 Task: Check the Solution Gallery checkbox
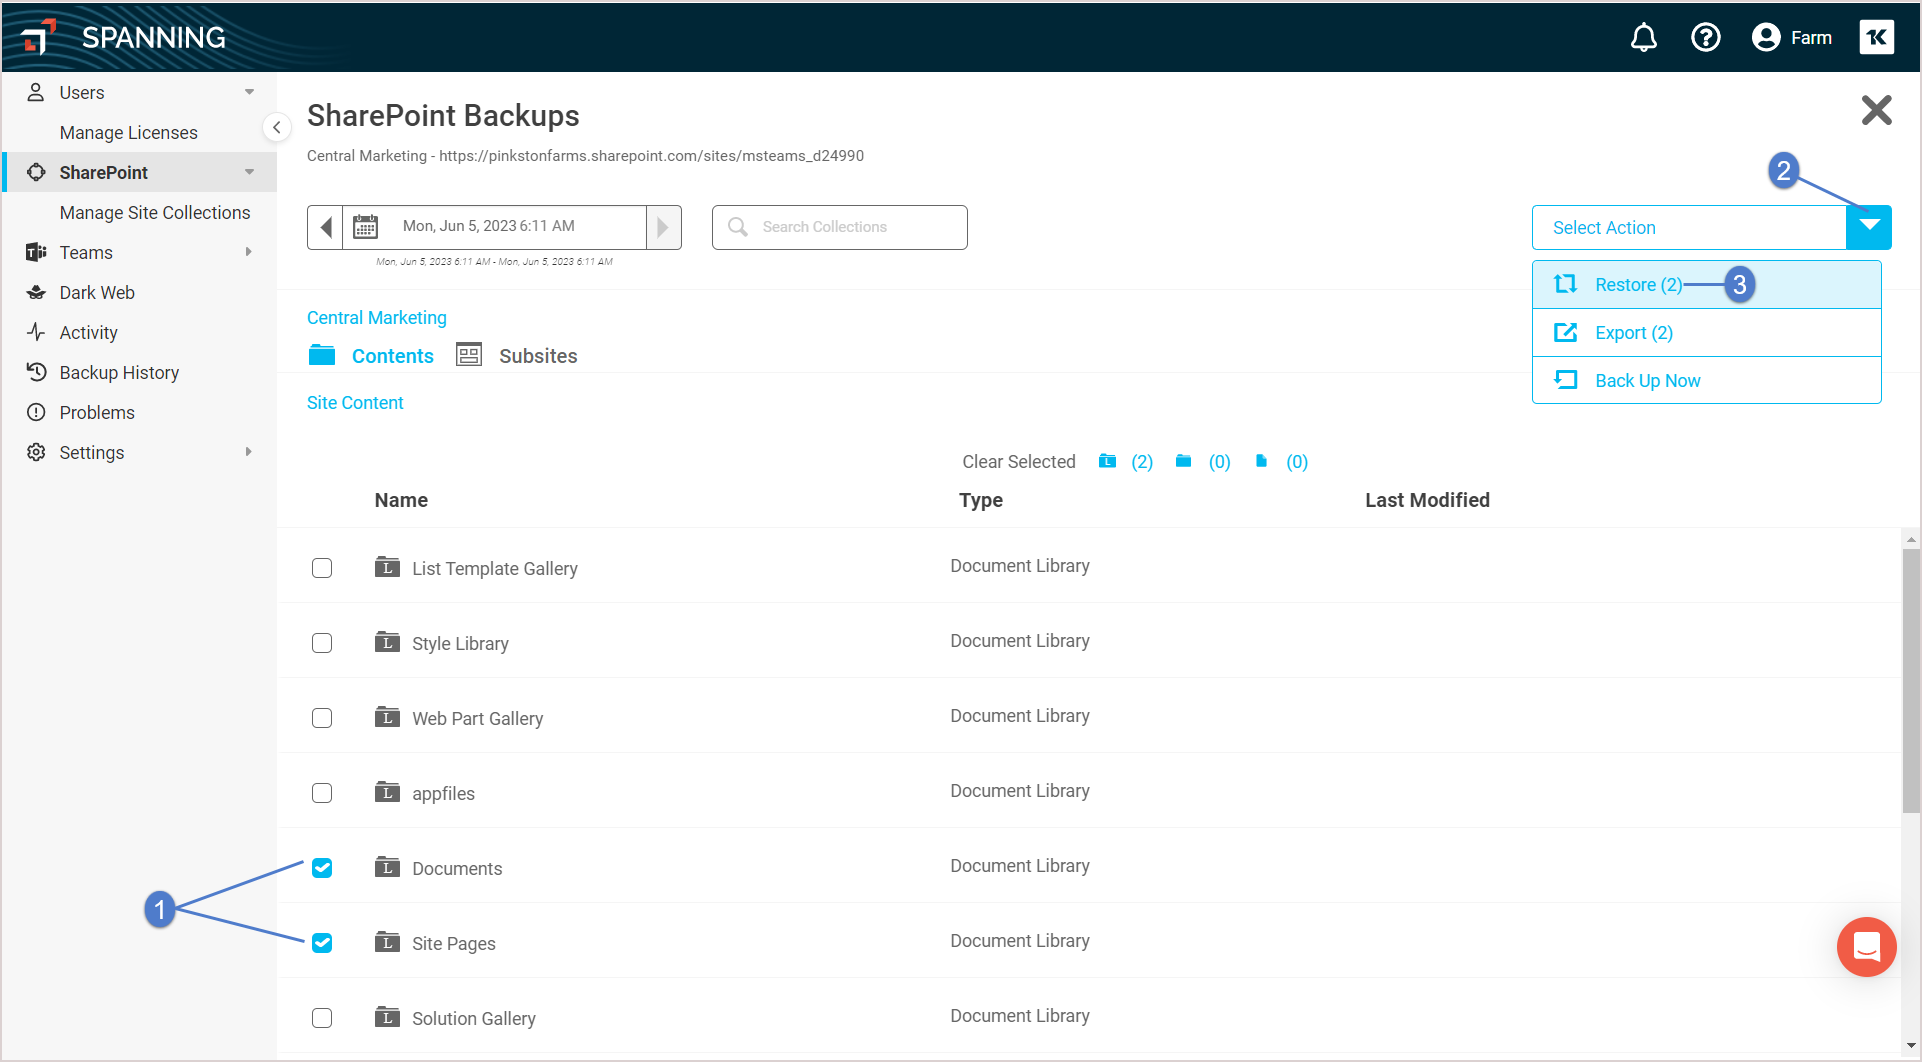coord(322,1018)
